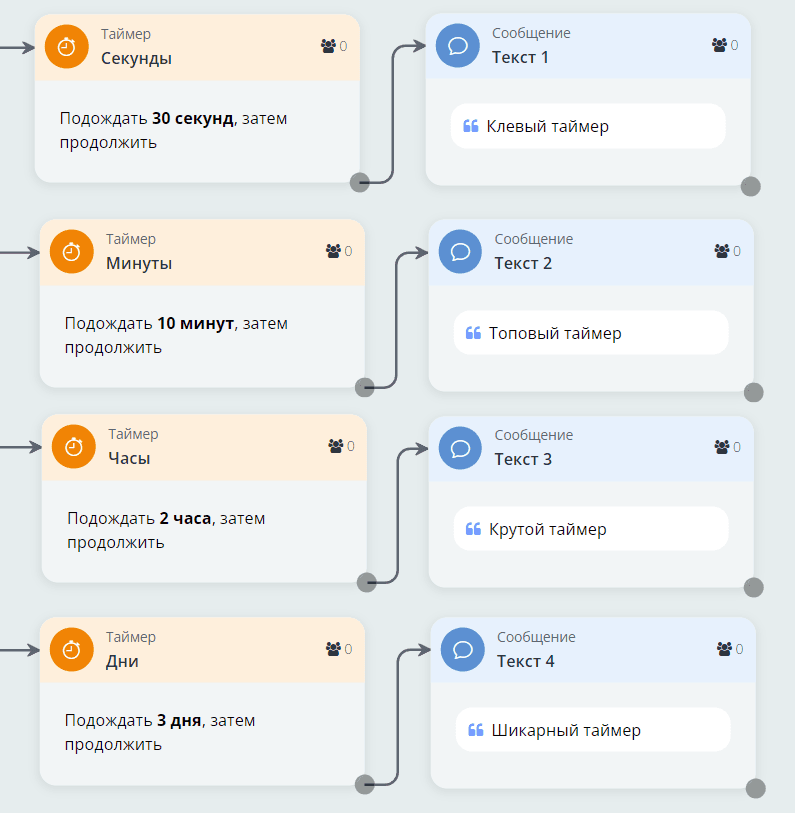Click the blue message icon on Текст 2
Screen dimensions: 795x813
click(460, 252)
